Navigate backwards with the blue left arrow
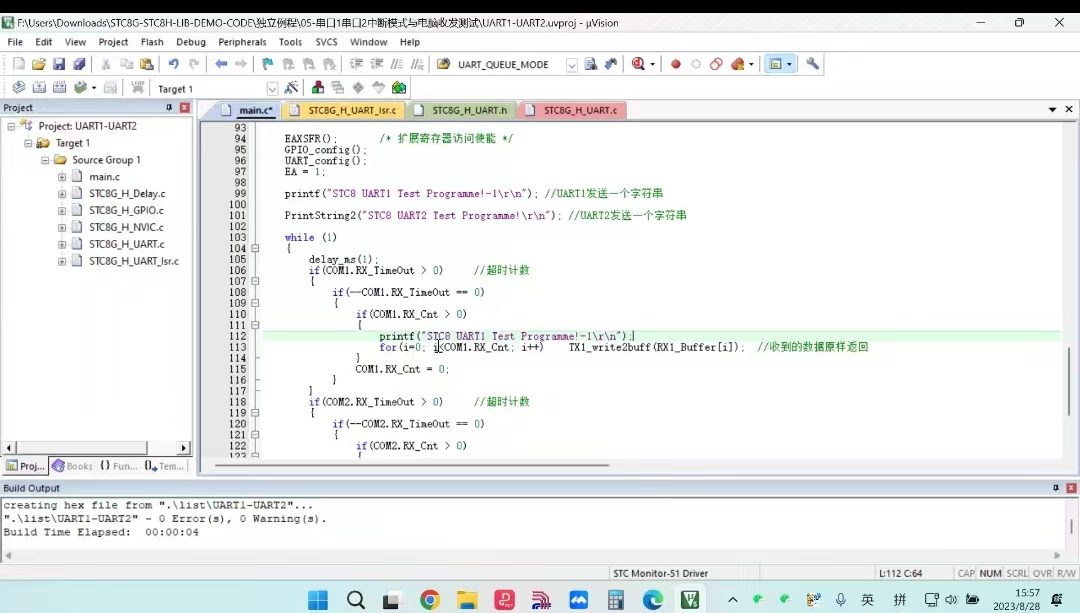1080x613 pixels. [x=221, y=64]
